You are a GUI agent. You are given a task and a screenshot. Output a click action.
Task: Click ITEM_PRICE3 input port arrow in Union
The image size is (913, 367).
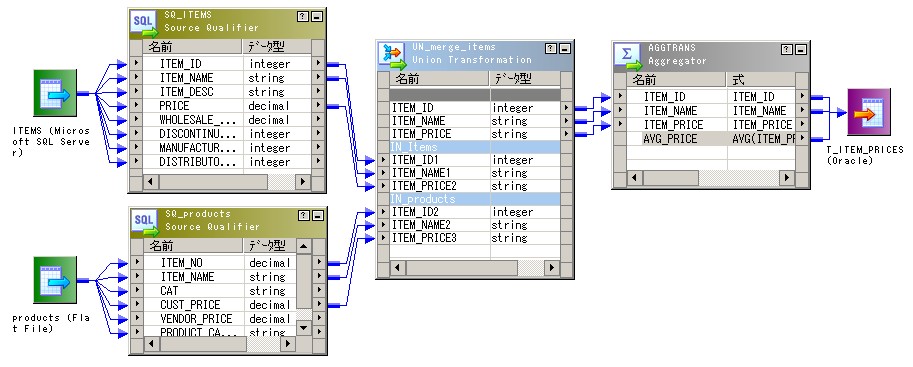coord(383,238)
